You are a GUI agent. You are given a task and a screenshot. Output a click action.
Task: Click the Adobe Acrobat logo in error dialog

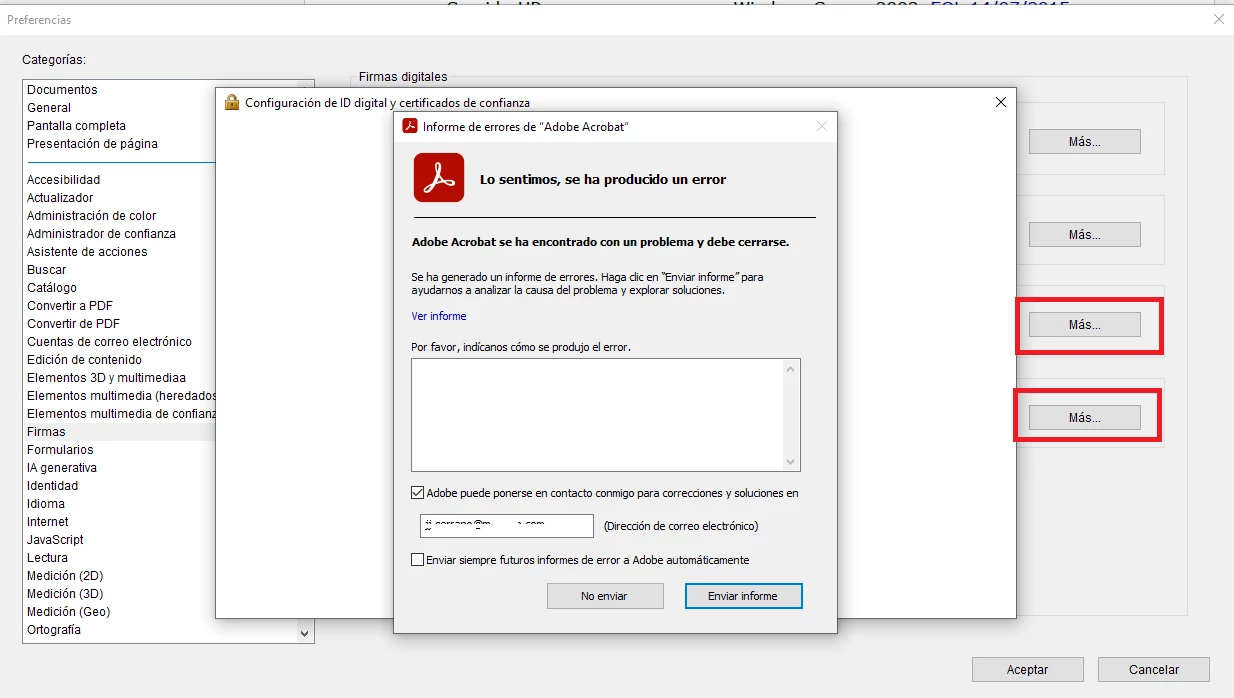(439, 178)
